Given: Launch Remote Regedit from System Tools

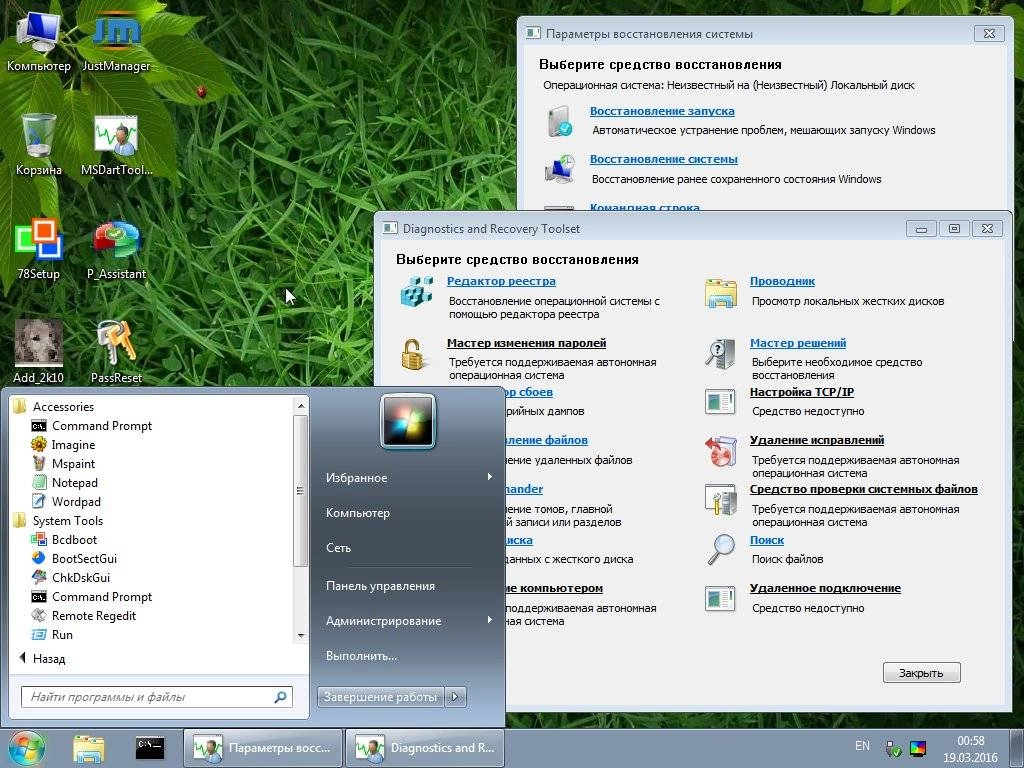Looking at the screenshot, I should (93, 616).
